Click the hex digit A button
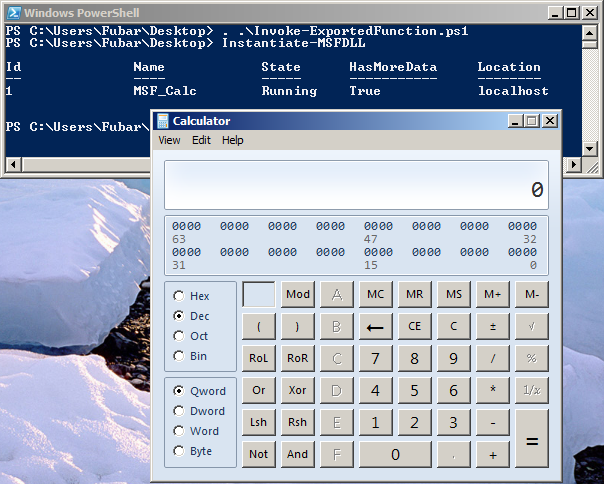Image resolution: width=604 pixels, height=484 pixels. coord(337,294)
